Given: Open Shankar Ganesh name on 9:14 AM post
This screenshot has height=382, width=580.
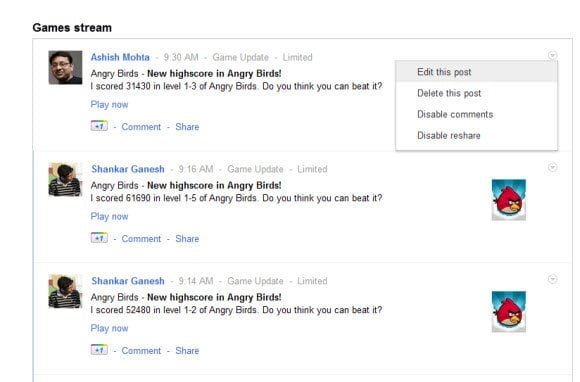Looking at the screenshot, I should (x=128, y=281).
